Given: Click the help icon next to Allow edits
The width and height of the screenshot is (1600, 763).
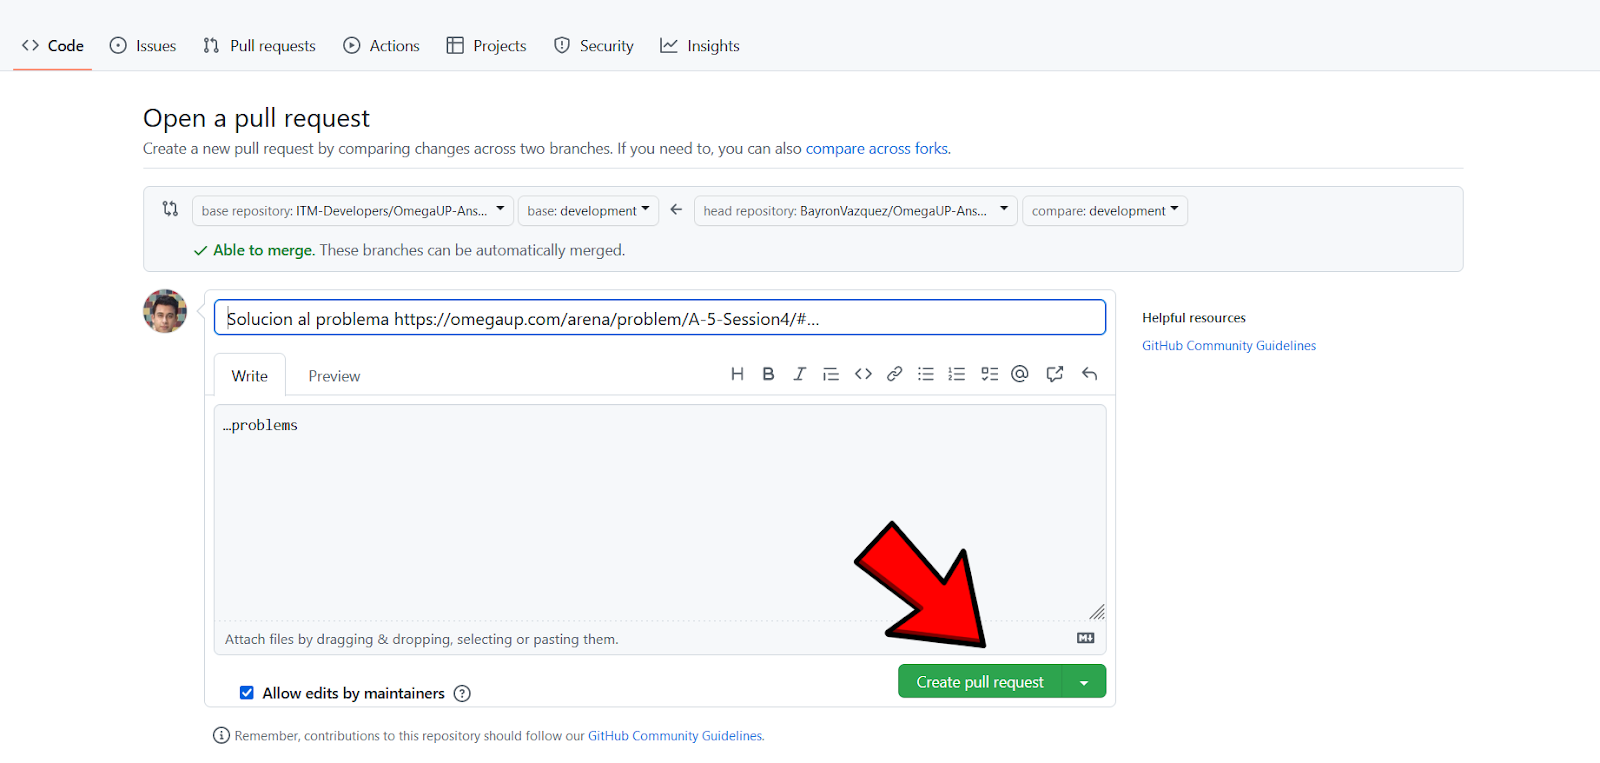Looking at the screenshot, I should pyautogui.click(x=462, y=693).
